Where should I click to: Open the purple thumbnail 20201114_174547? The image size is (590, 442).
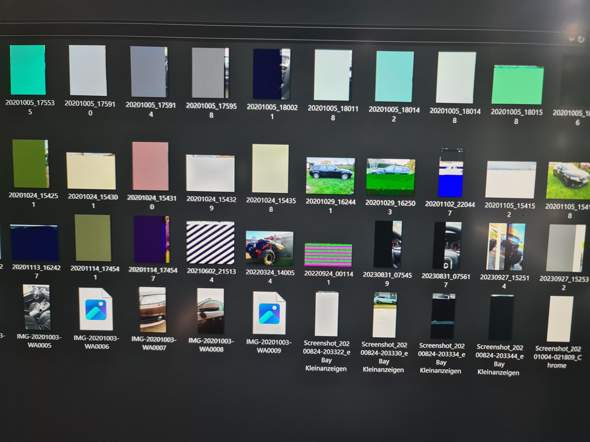[x=152, y=239]
